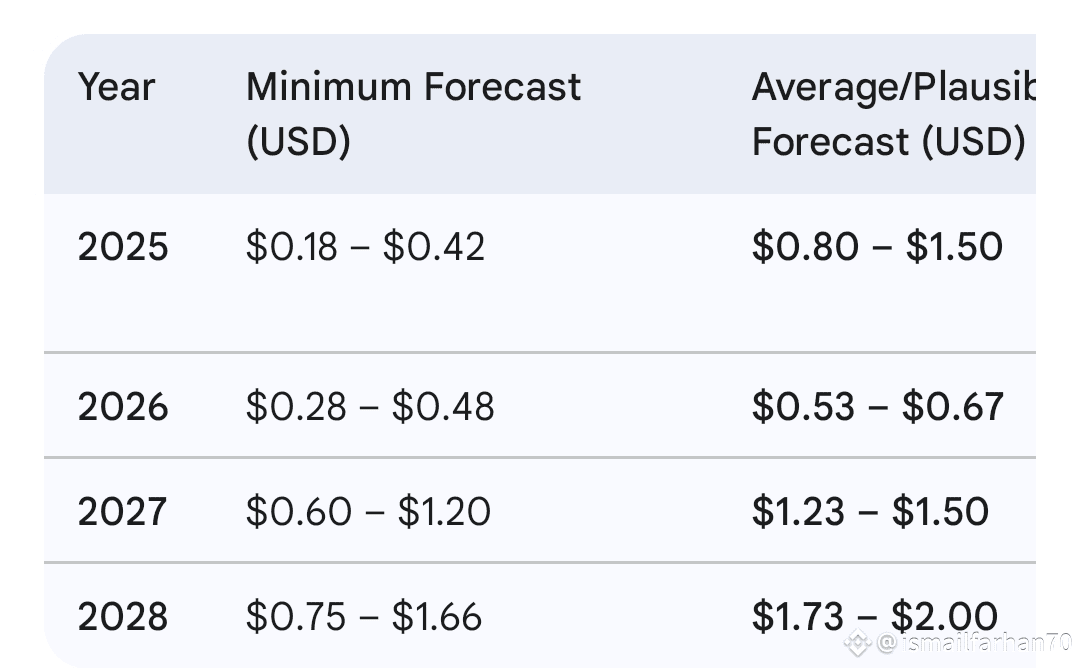Click the 2026 year cell
This screenshot has width=1080, height=668.
[123, 406]
